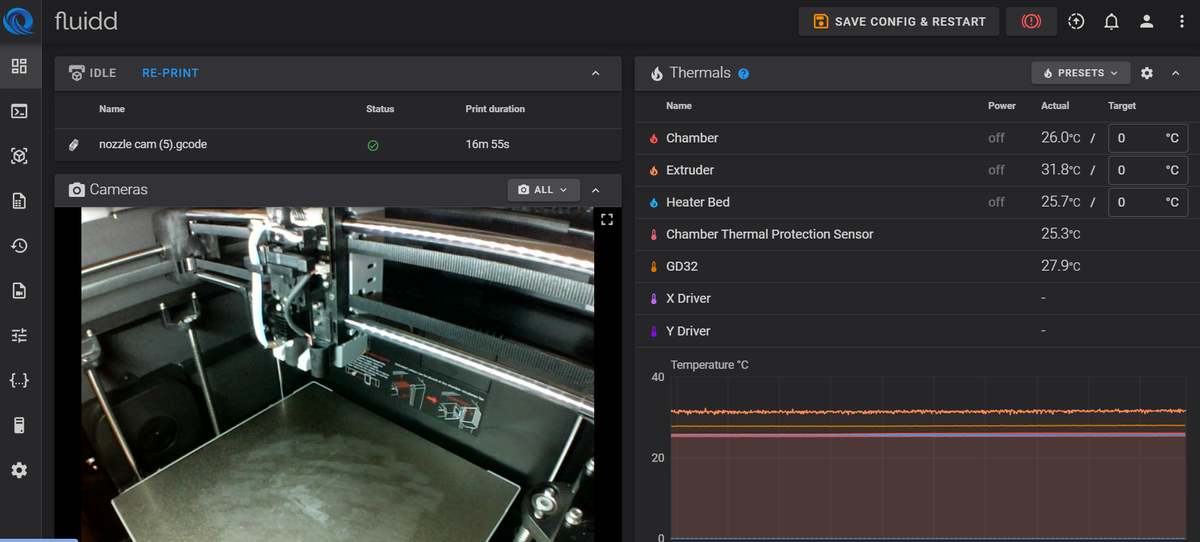Click the RE-PRINT link
Image resolution: width=1200 pixels, height=542 pixels.
click(170, 73)
